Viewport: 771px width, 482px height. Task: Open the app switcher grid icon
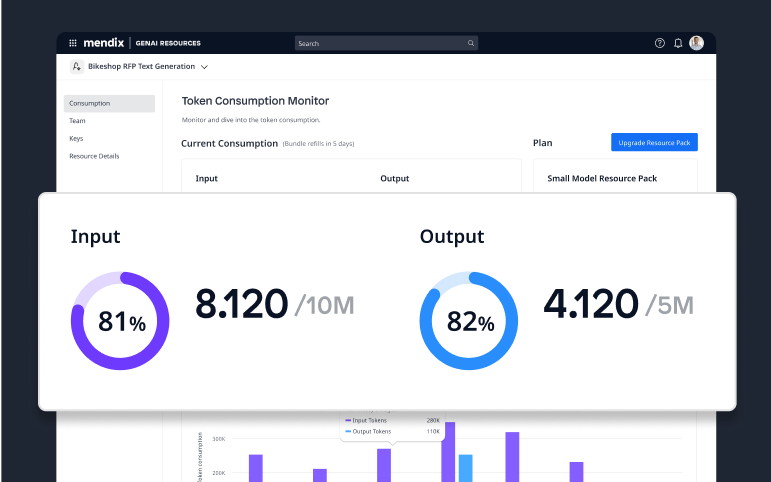pos(72,43)
